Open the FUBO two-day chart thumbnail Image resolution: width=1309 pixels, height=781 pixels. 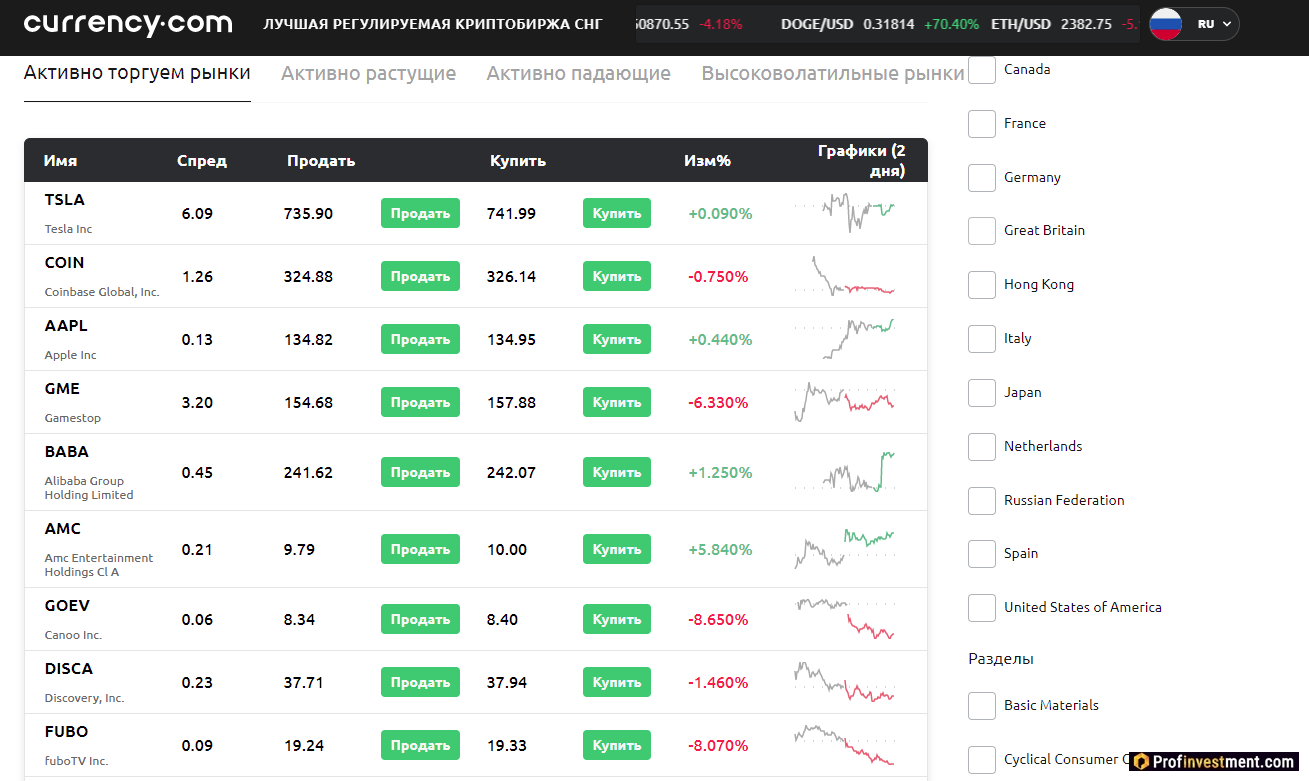[845, 745]
